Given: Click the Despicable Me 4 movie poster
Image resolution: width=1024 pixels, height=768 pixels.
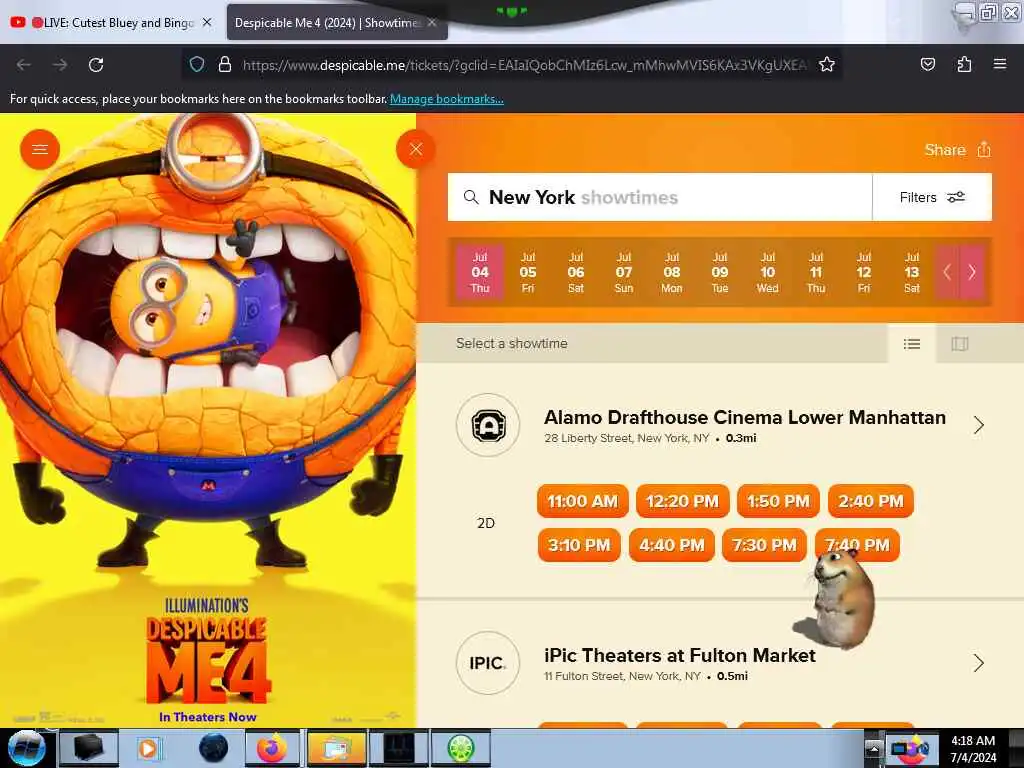Looking at the screenshot, I should [x=208, y=420].
